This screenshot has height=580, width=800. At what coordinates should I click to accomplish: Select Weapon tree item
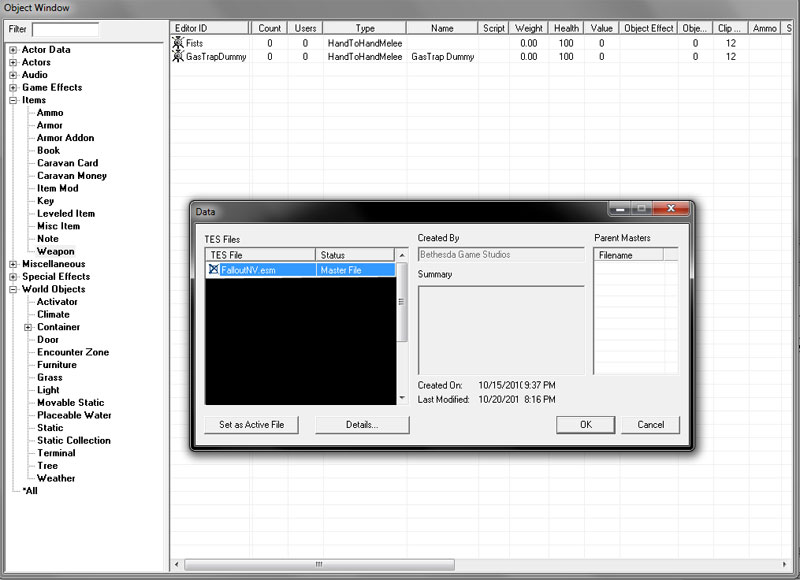pyautogui.click(x=56, y=251)
